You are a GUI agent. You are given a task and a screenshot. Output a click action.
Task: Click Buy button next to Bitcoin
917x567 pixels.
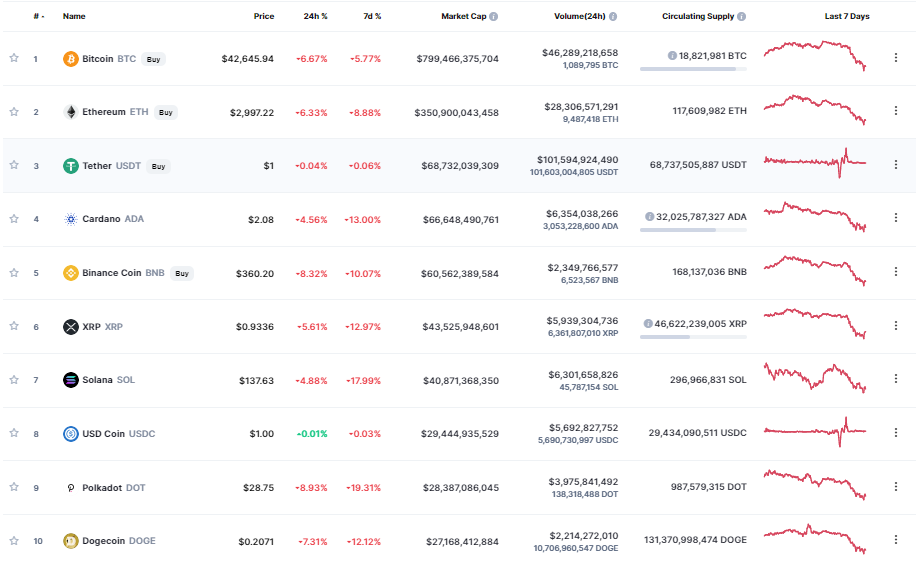pyautogui.click(x=153, y=59)
